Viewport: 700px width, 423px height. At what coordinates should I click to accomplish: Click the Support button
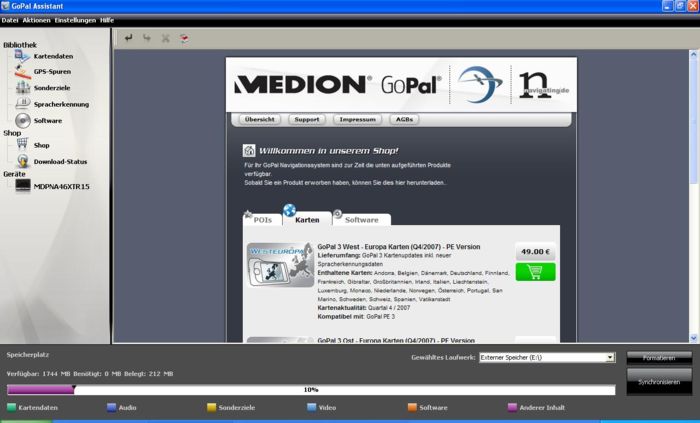(307, 120)
